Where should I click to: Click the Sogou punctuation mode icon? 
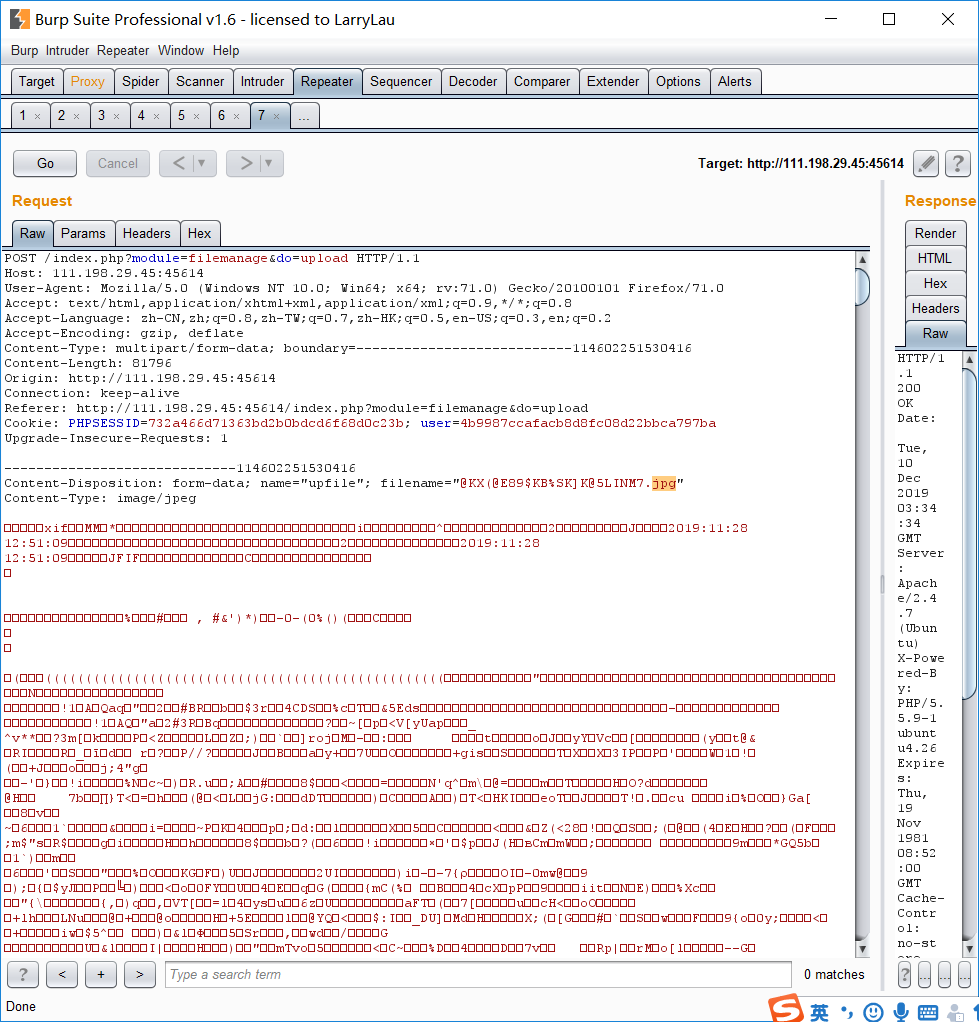click(x=847, y=1012)
